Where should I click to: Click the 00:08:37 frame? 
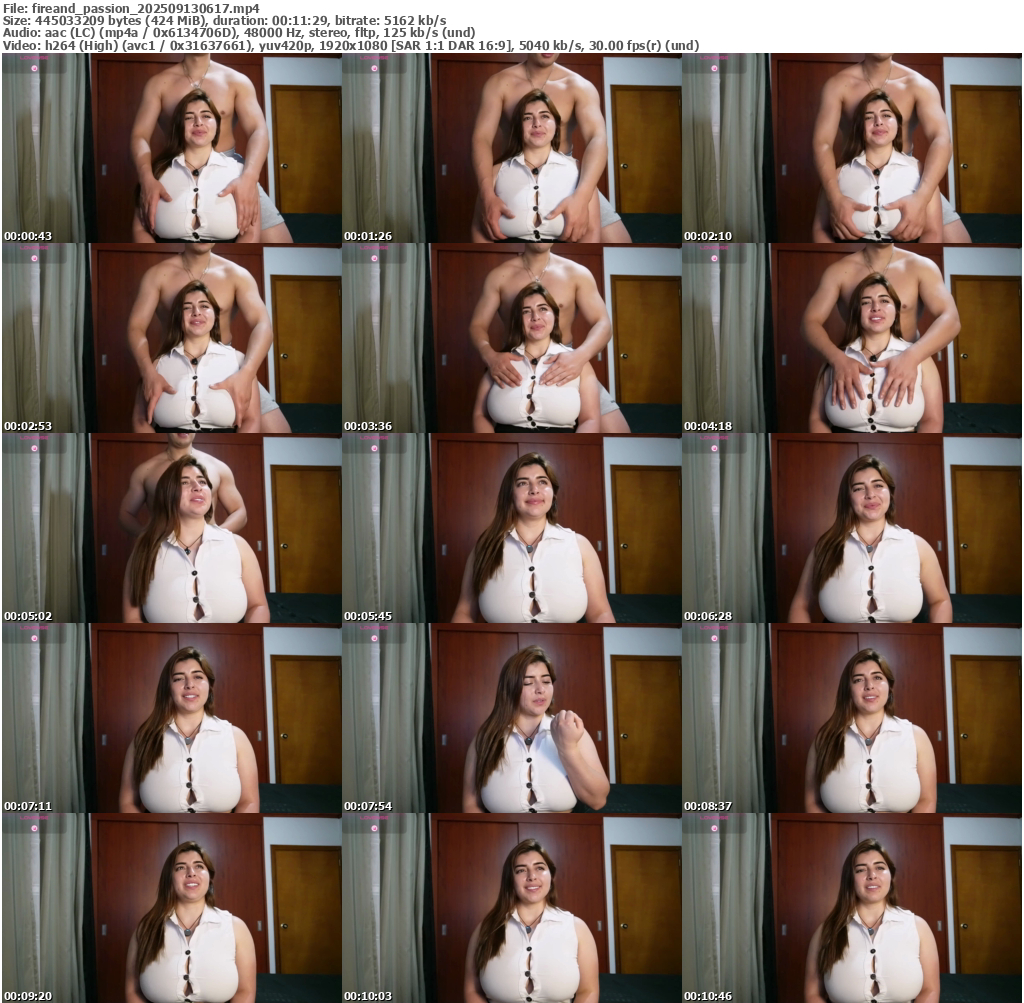pos(851,718)
